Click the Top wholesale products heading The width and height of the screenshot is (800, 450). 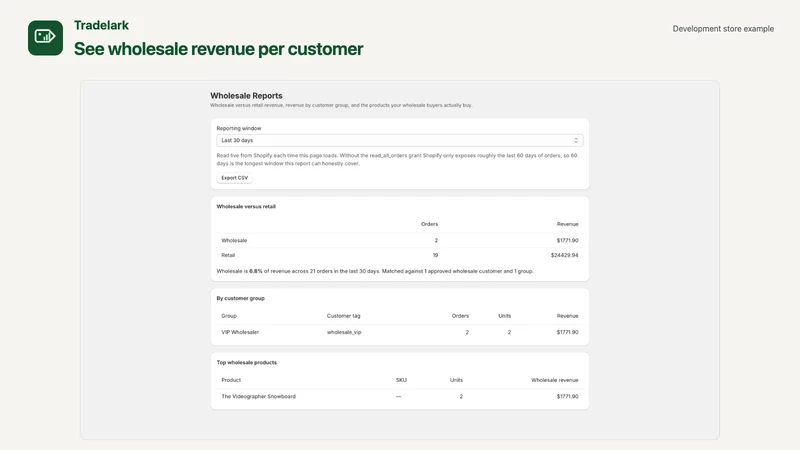coord(246,363)
